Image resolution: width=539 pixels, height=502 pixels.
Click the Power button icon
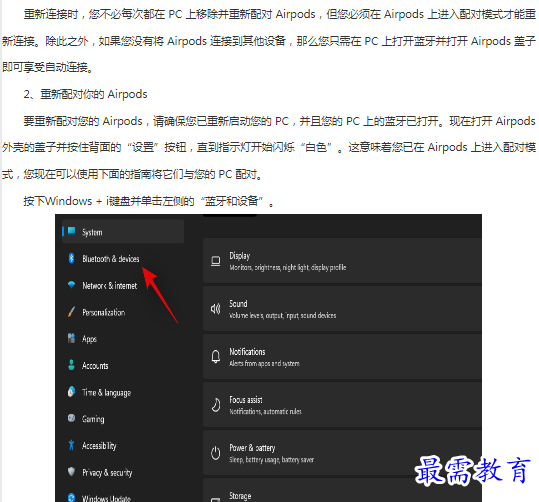pos(216,453)
